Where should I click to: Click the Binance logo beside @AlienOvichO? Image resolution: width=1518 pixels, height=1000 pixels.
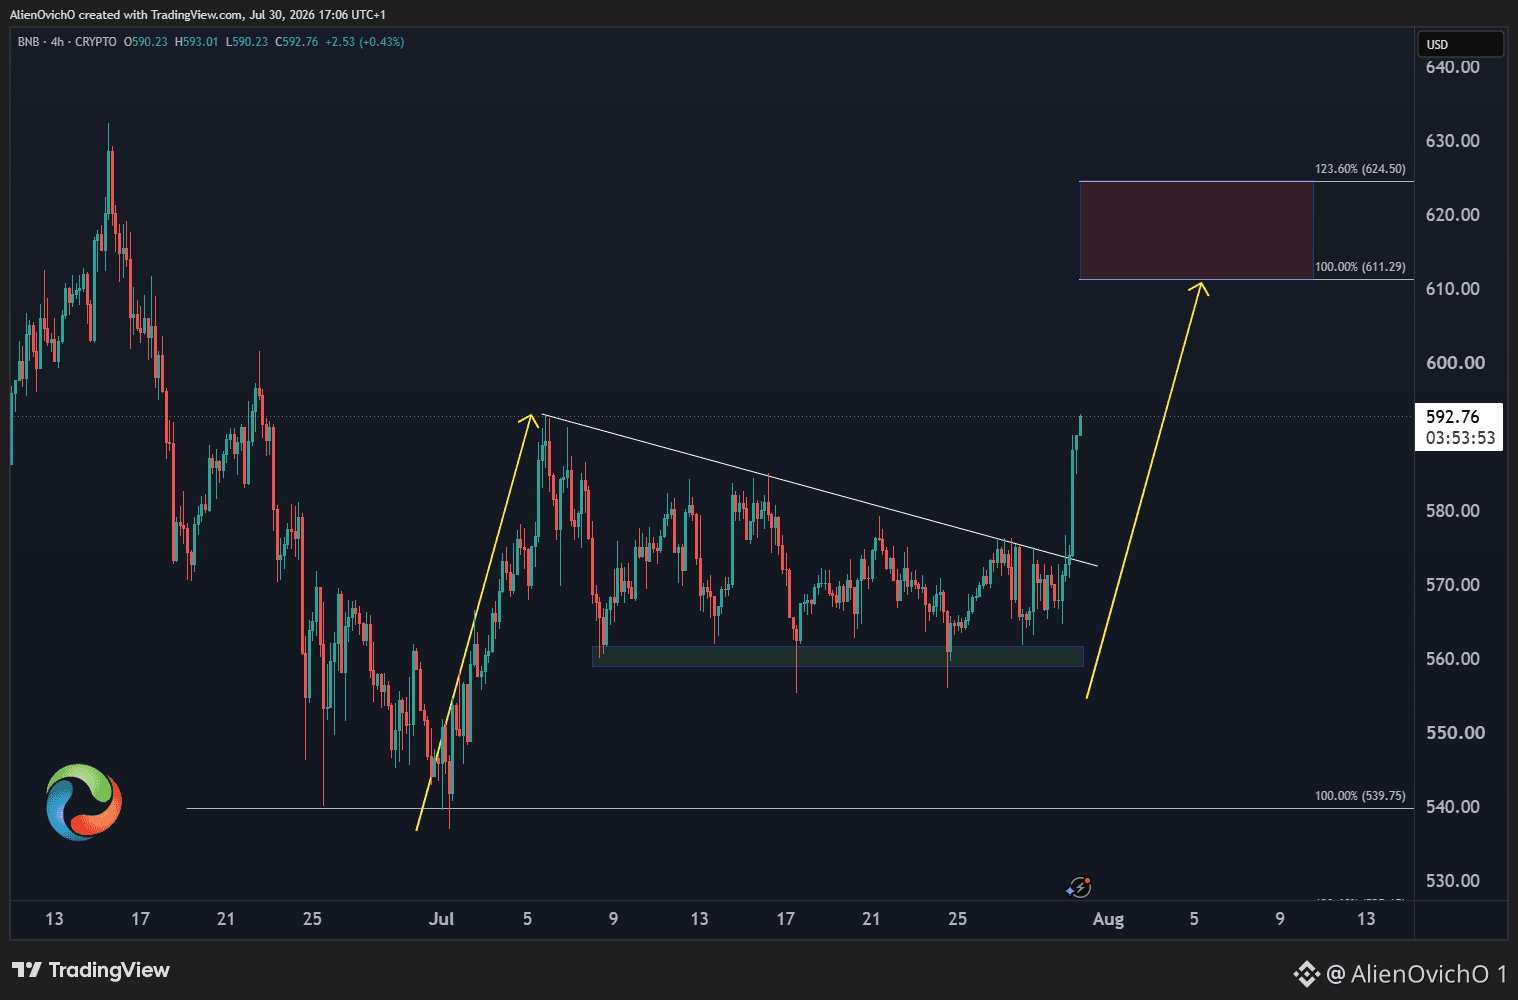[1306, 973]
